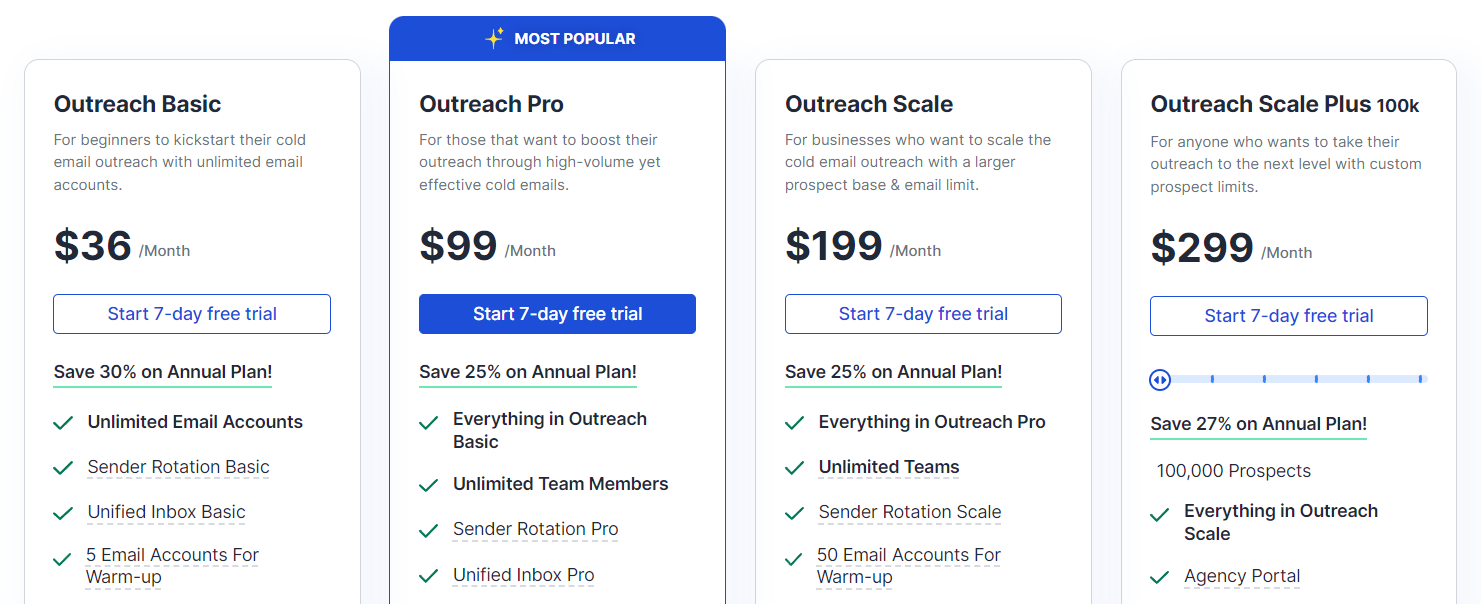1481x604 pixels.
Task: Click the sparkle icon in the MOST POPULAR banner
Action: pyautogui.click(x=492, y=38)
